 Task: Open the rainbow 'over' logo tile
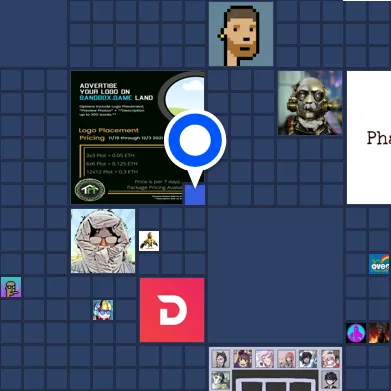(x=379, y=264)
